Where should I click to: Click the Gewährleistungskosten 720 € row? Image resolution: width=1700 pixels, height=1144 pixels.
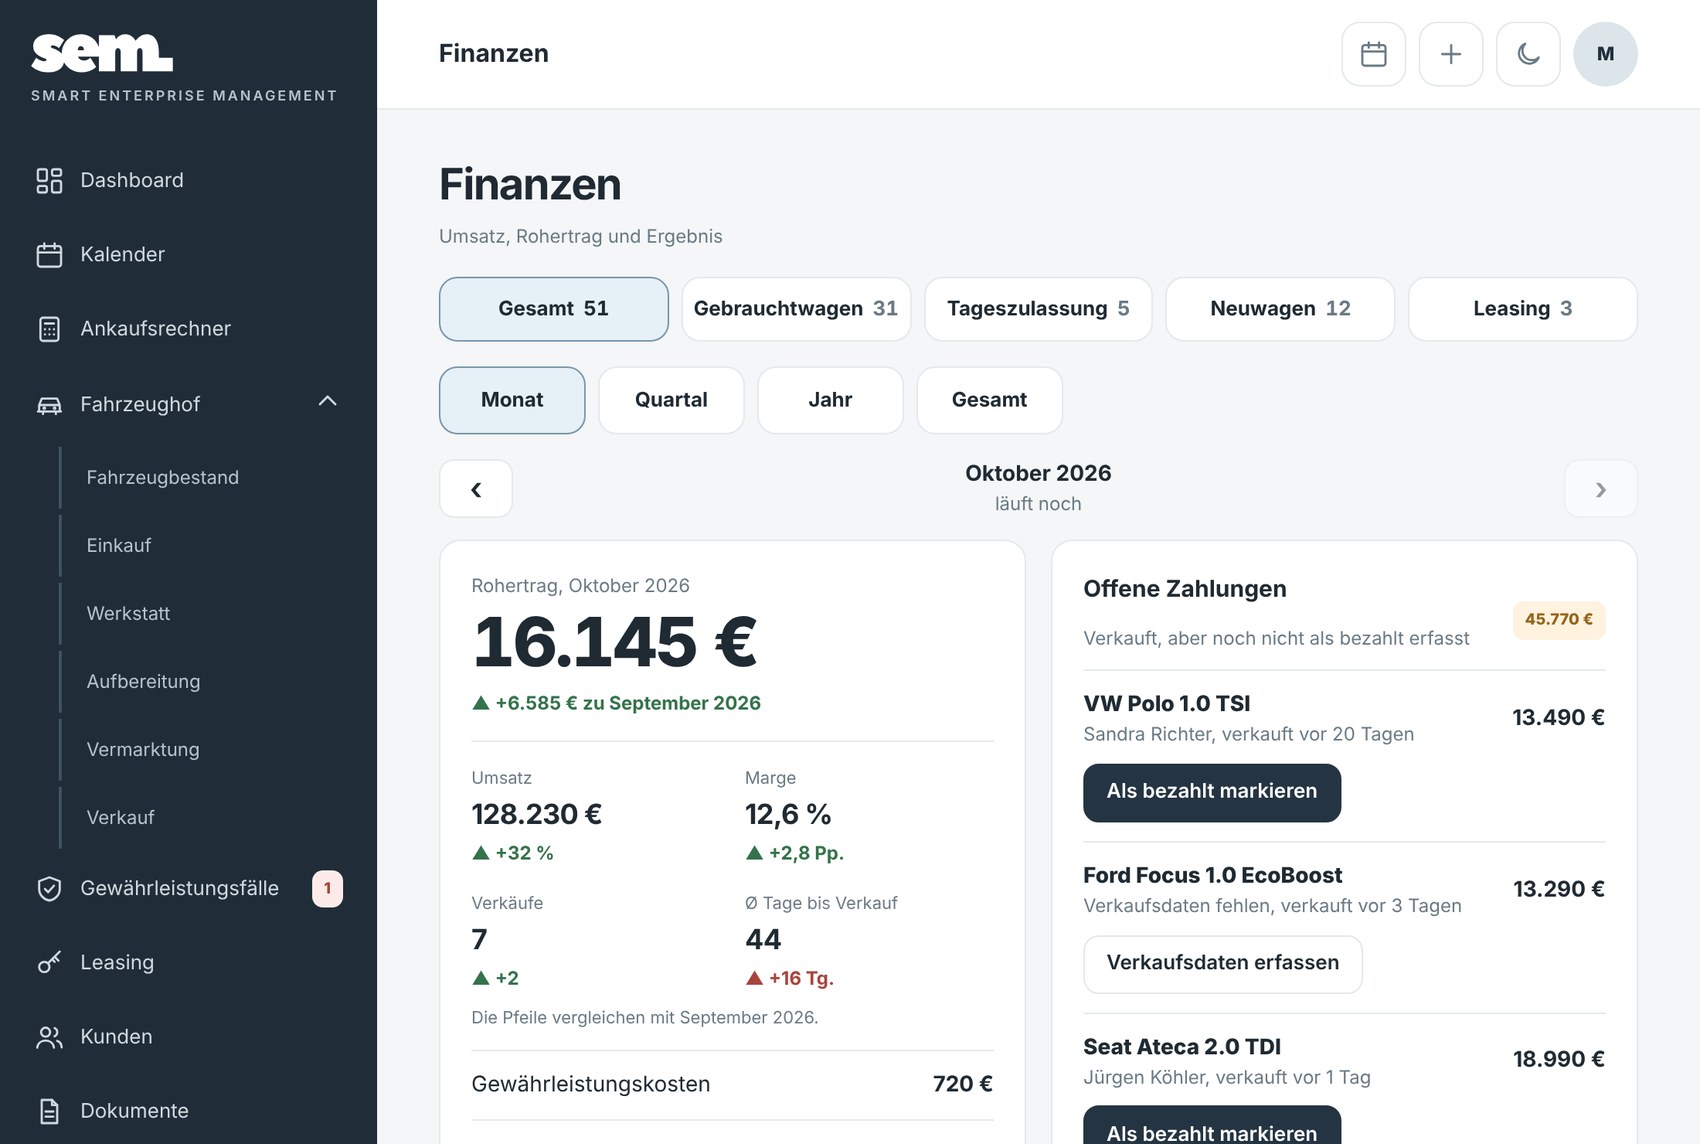pyautogui.click(x=732, y=1084)
